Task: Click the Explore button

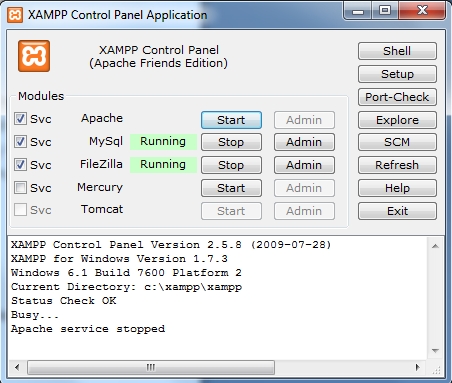Action: (x=397, y=120)
